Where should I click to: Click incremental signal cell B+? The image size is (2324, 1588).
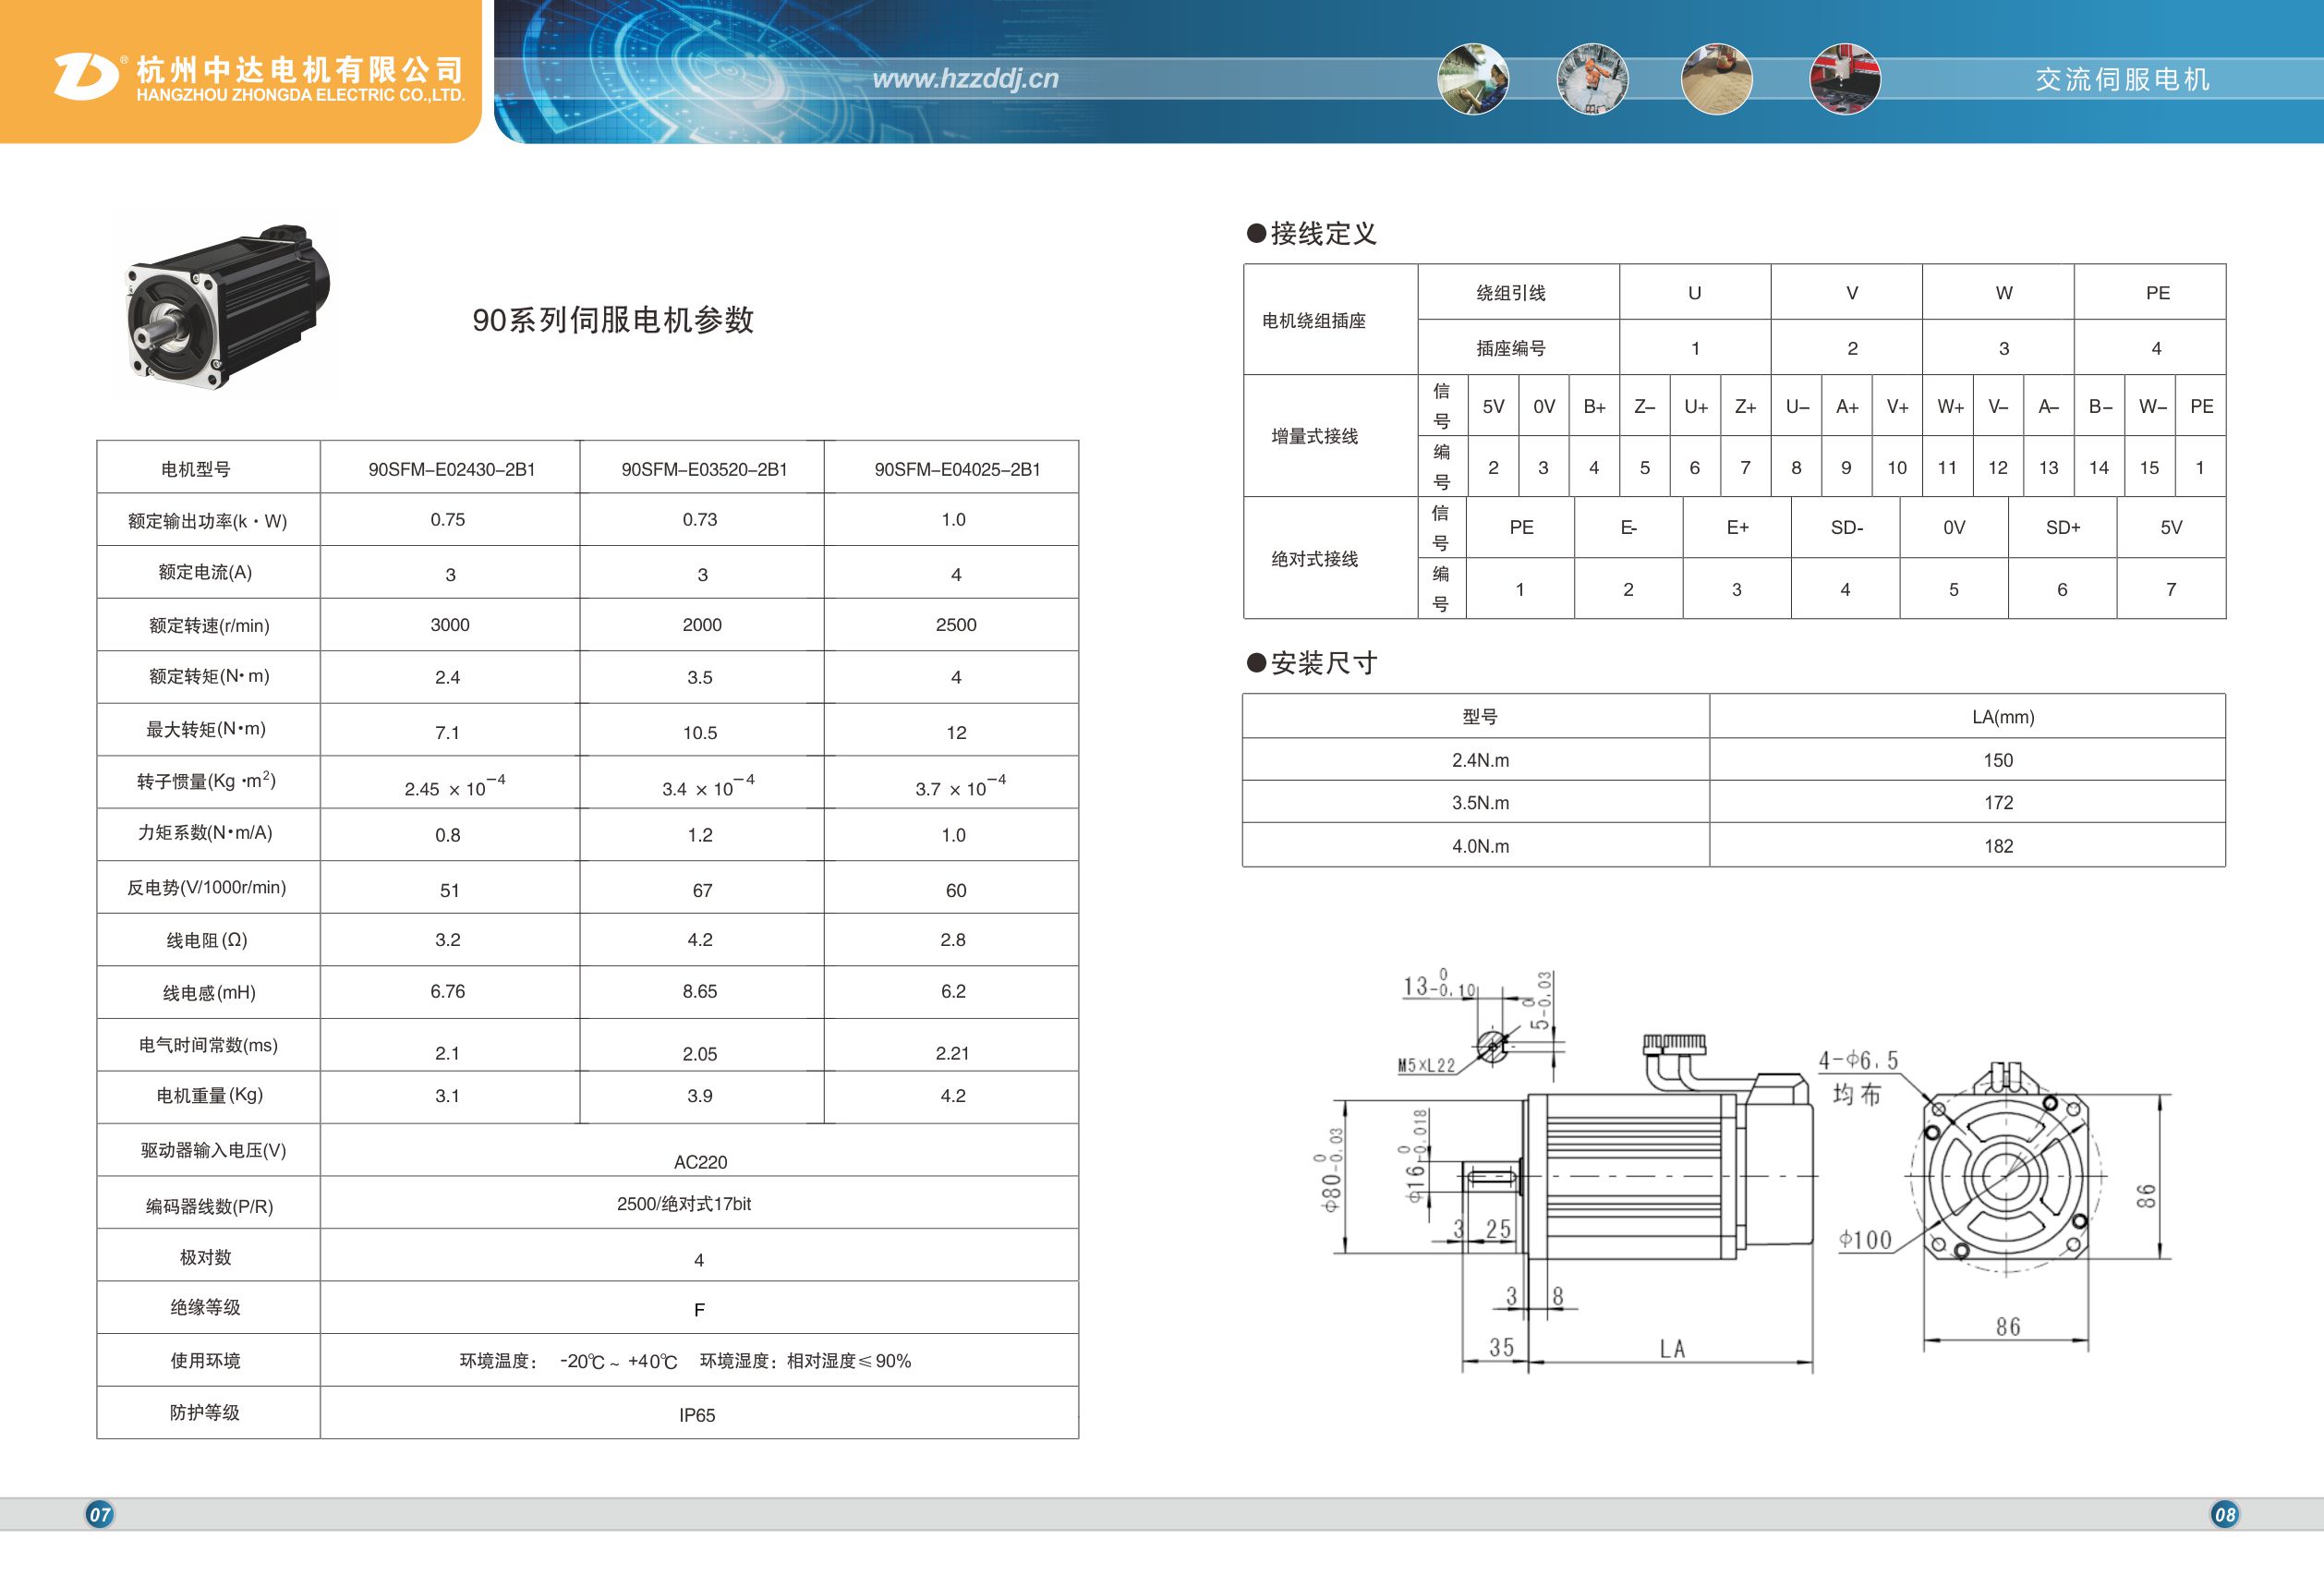pyautogui.click(x=1594, y=406)
